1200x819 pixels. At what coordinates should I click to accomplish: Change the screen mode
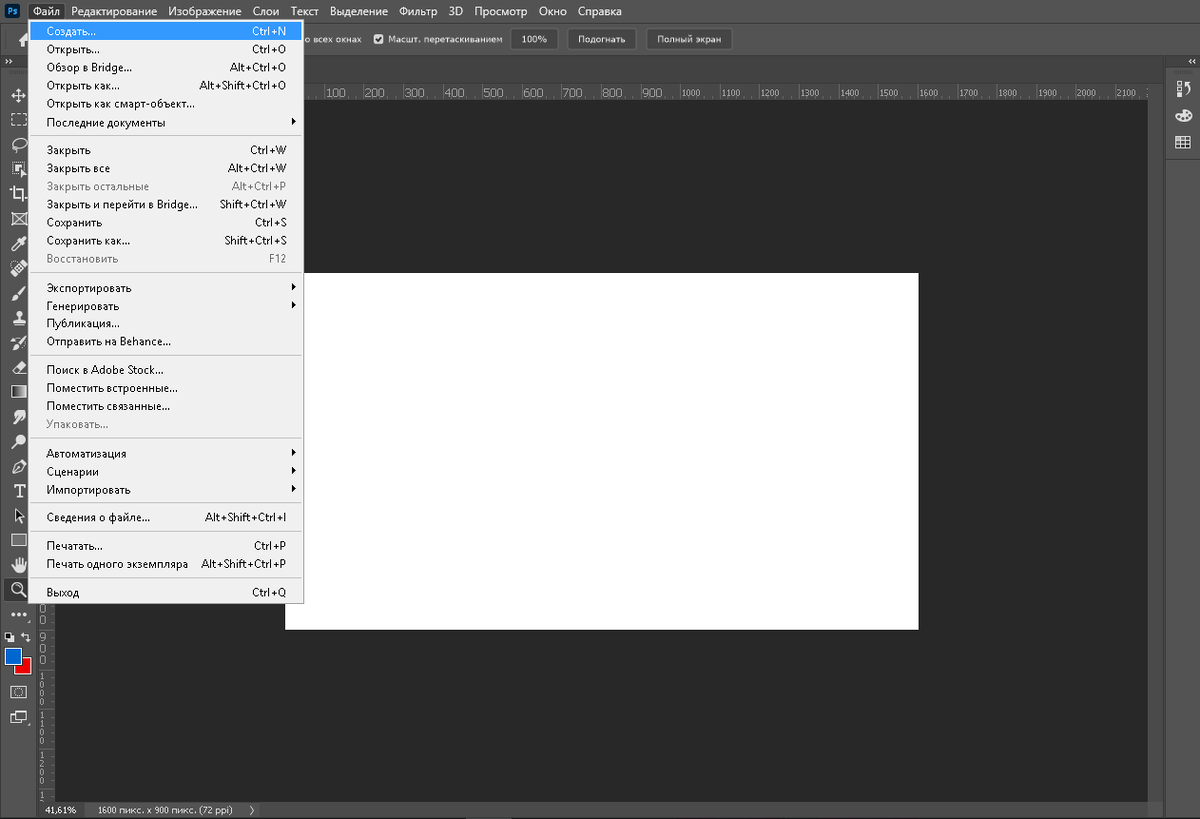[18, 717]
